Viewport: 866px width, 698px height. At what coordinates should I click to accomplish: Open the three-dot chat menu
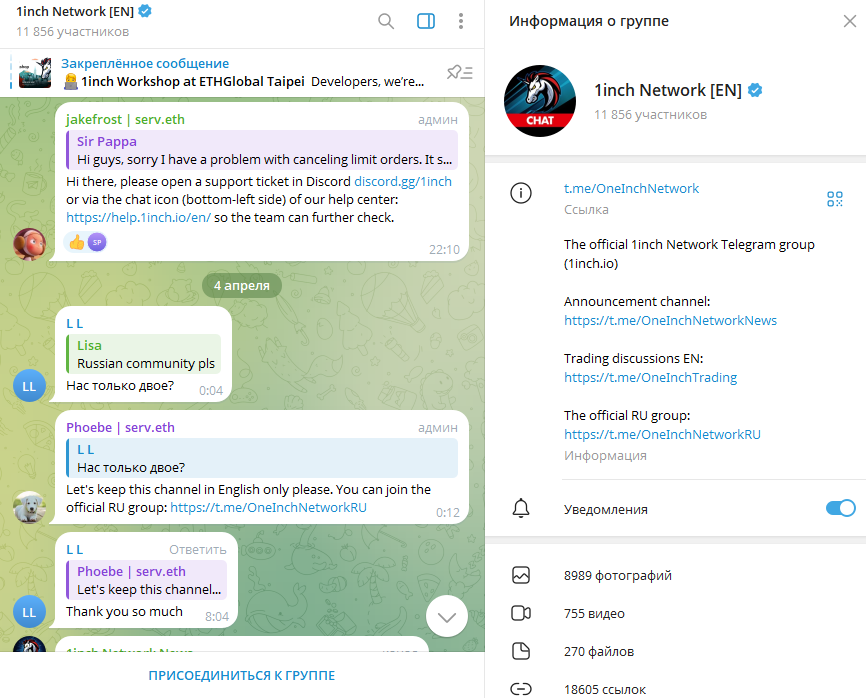(461, 22)
